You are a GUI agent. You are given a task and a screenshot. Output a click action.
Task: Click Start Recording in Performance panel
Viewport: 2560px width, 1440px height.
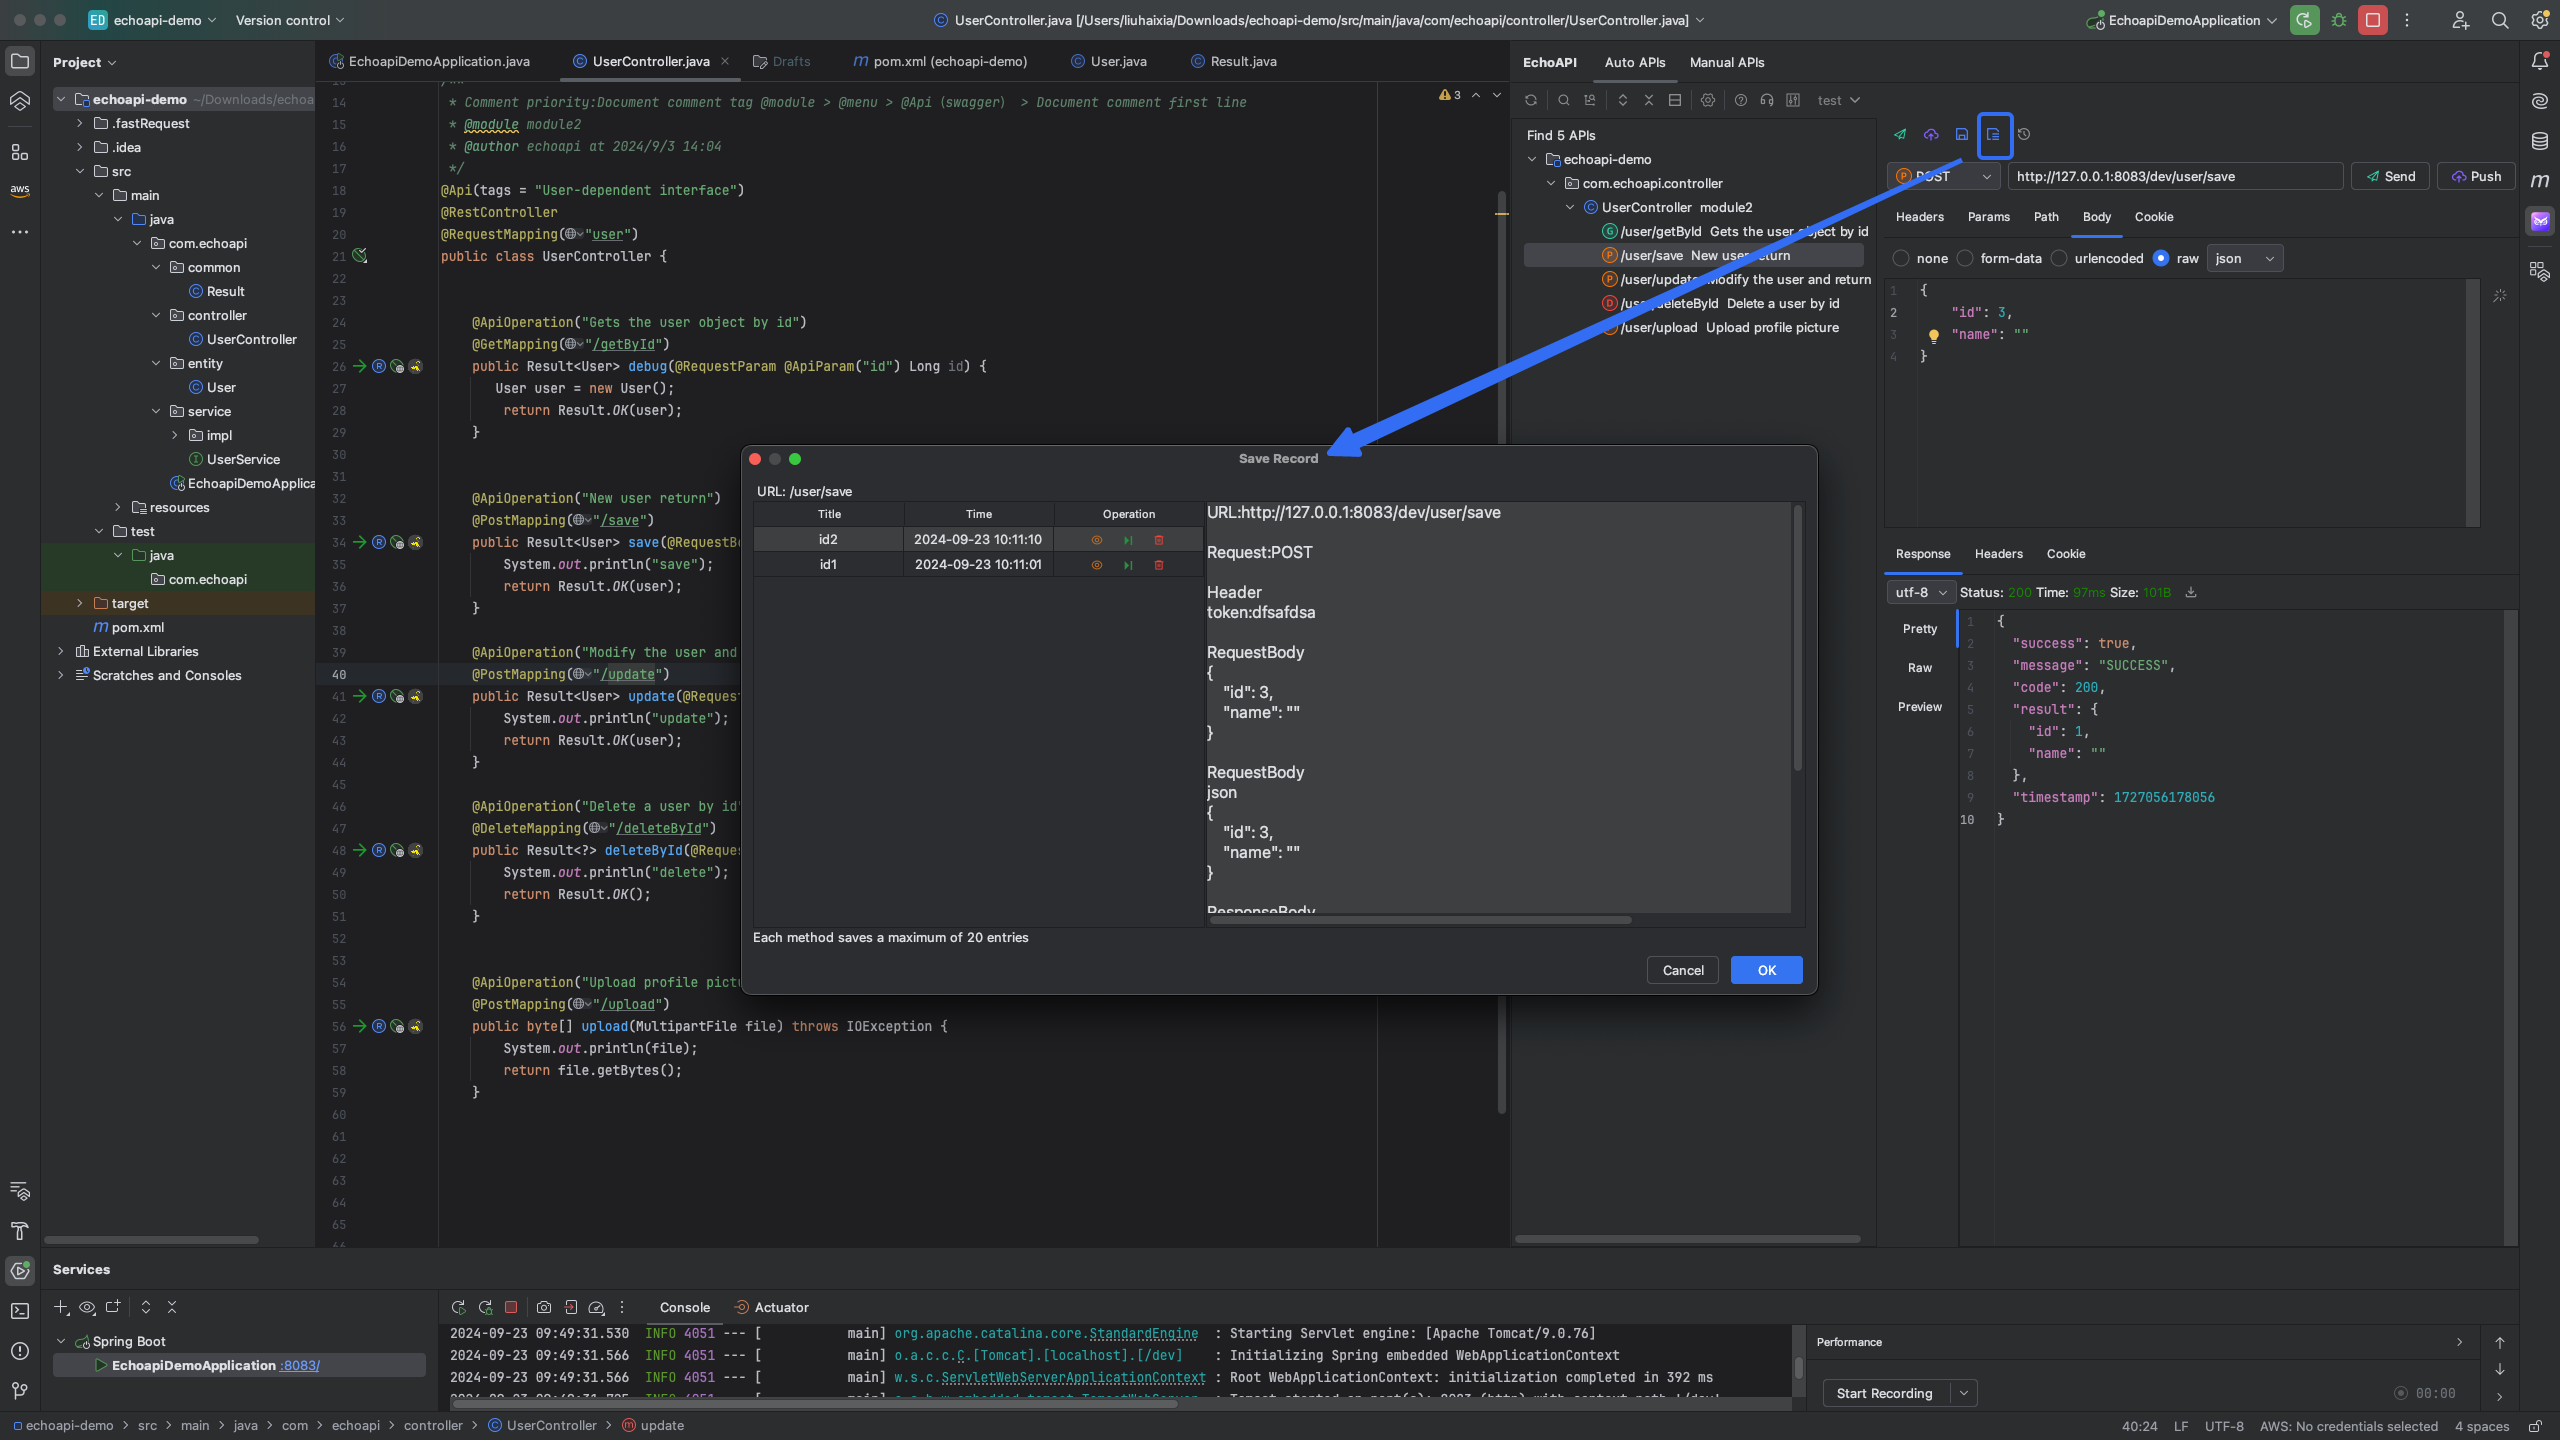tap(1884, 1393)
